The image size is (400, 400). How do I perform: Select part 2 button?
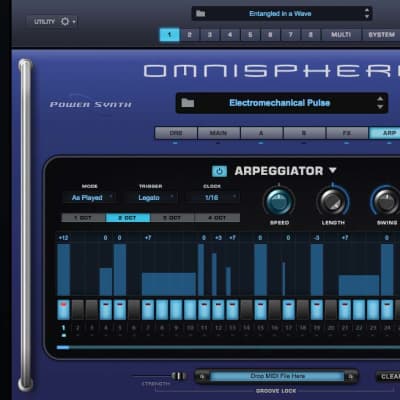point(189,35)
